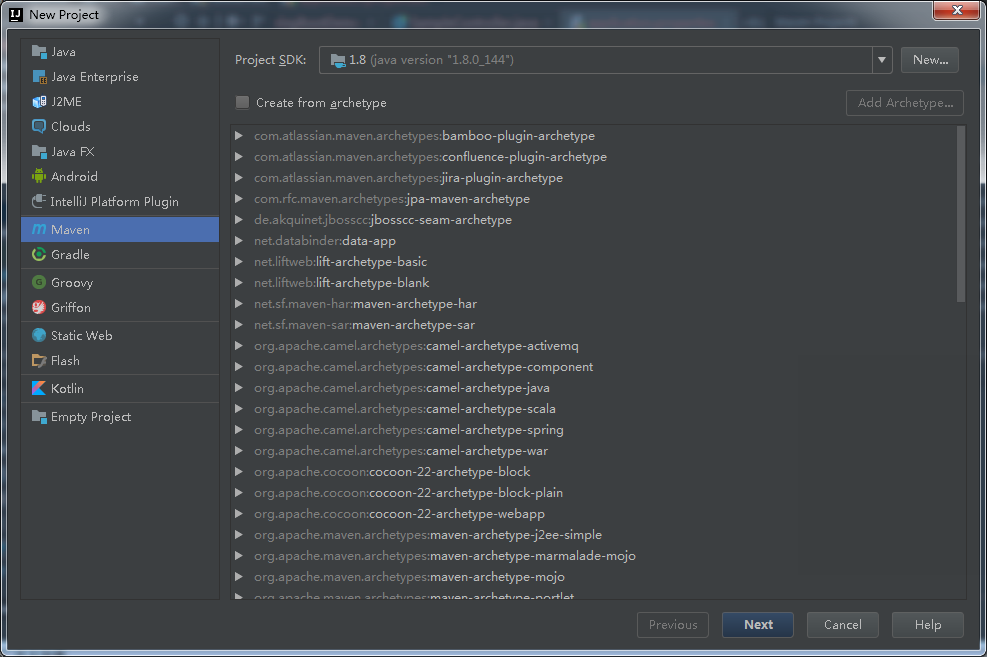Select camel-archetype-war archetype
The width and height of the screenshot is (987, 657).
[x=401, y=451]
